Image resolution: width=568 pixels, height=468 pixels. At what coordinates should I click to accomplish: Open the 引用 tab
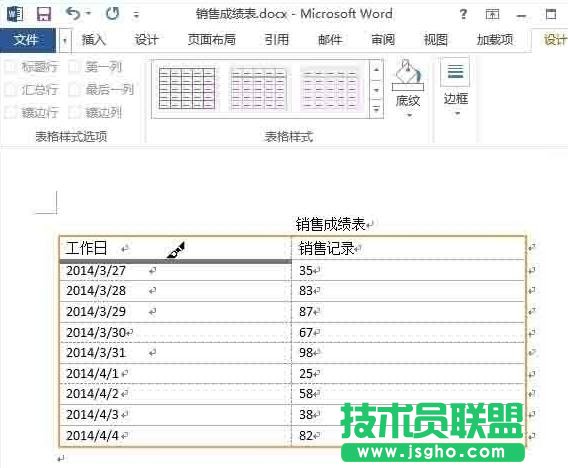coord(277,39)
